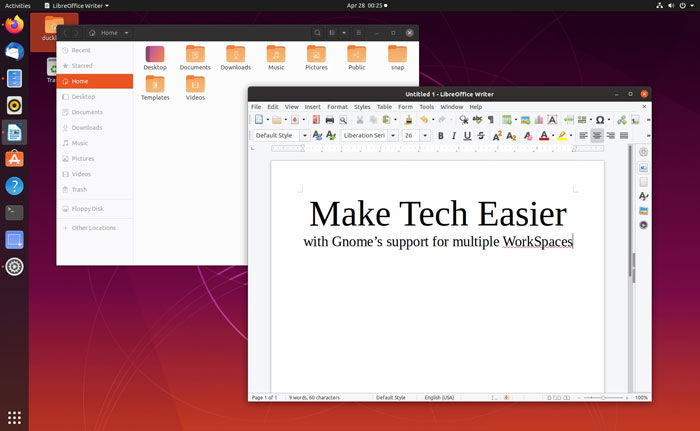Screen dimensions: 700x431
Task: Toggle Bold formatting
Action: pyautogui.click(x=440, y=136)
